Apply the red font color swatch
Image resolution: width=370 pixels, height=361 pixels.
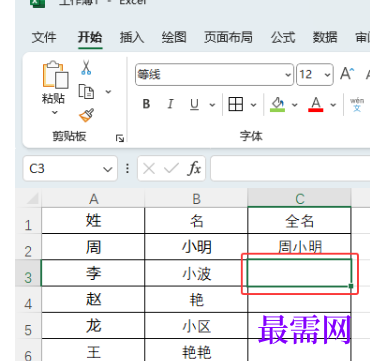pos(315,105)
